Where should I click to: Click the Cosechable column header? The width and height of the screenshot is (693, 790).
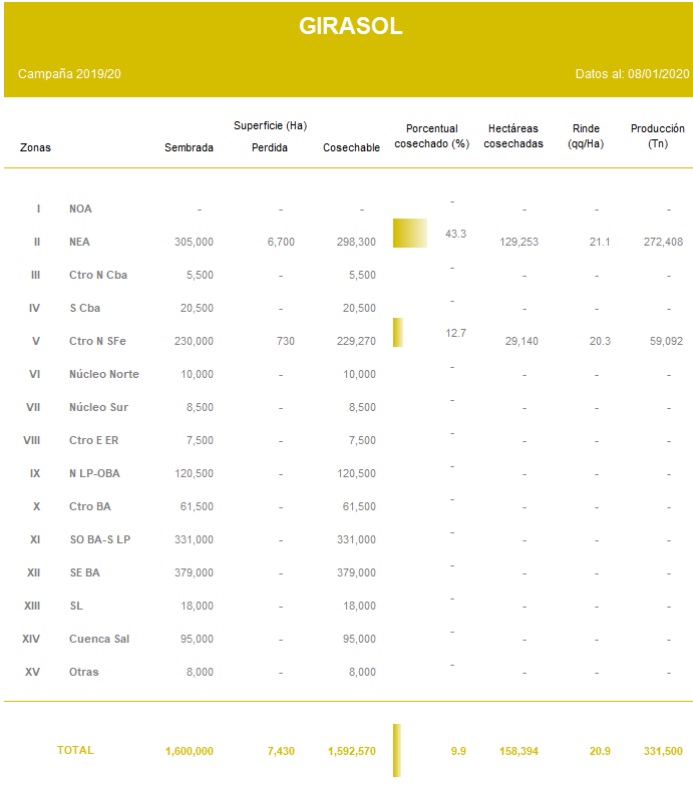tap(351, 148)
